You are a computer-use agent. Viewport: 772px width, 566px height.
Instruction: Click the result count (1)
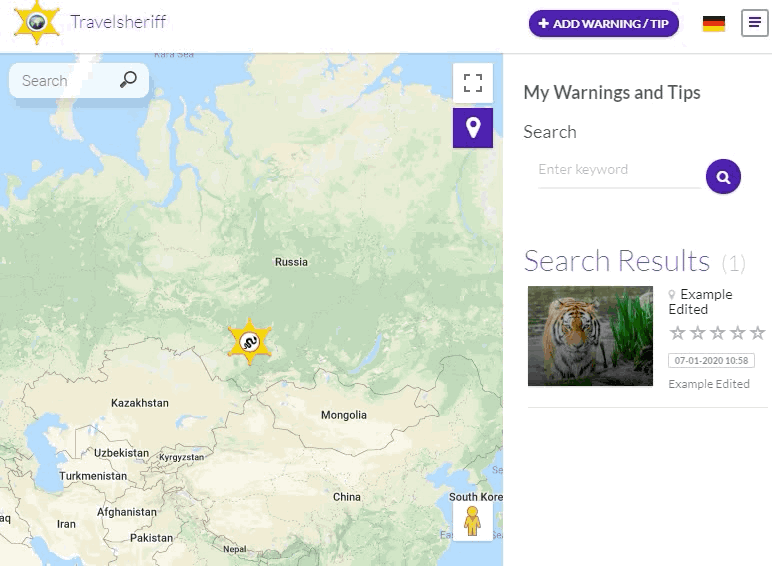tap(734, 263)
